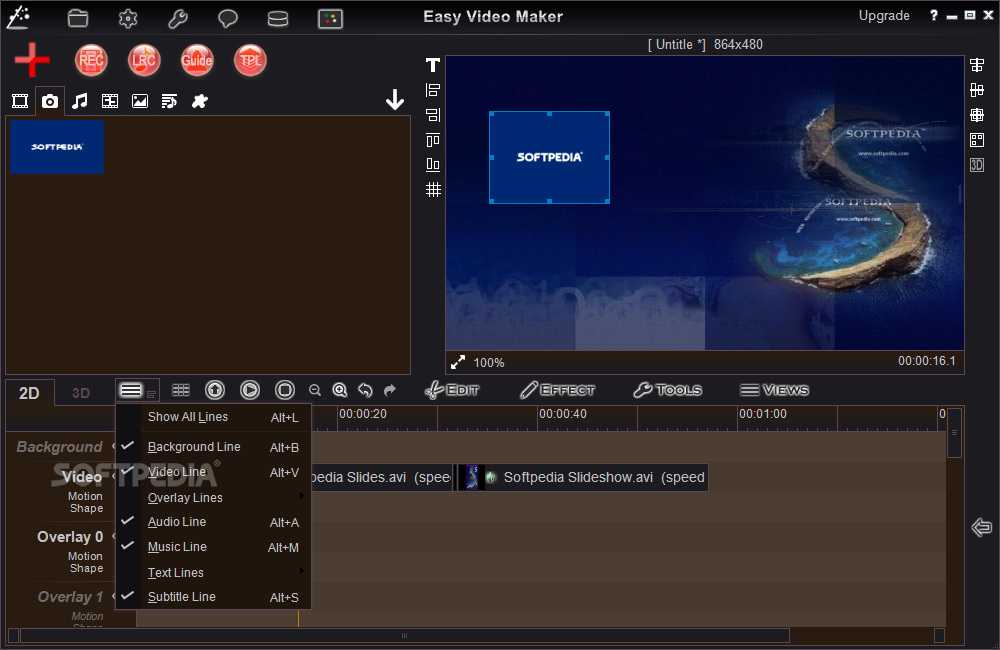Switch to the music note audio tab
Image resolution: width=1000 pixels, height=650 pixels.
coord(80,101)
